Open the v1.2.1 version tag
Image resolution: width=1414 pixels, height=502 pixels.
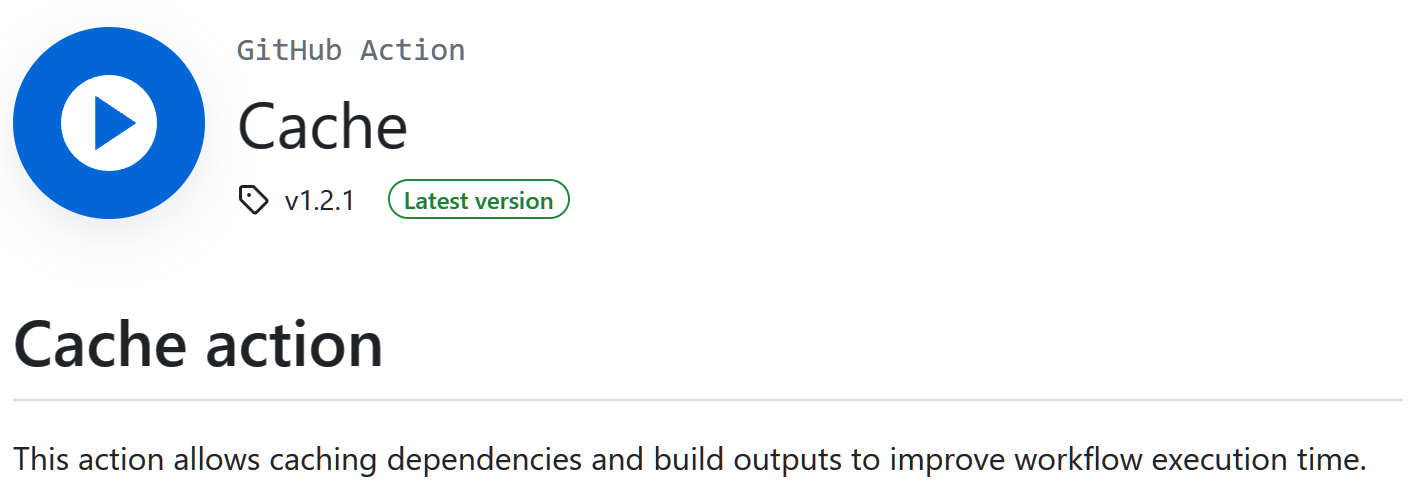tap(319, 201)
